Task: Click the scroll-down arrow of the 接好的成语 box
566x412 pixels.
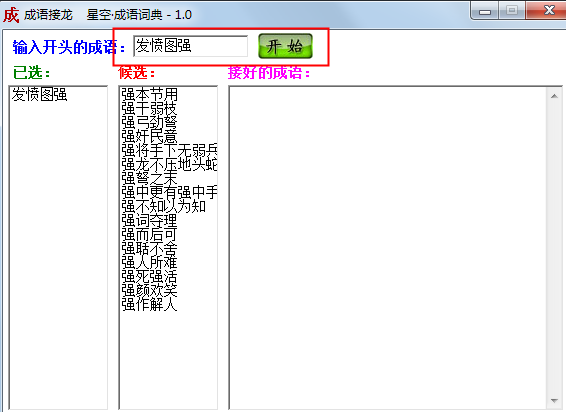Action: tap(554, 400)
